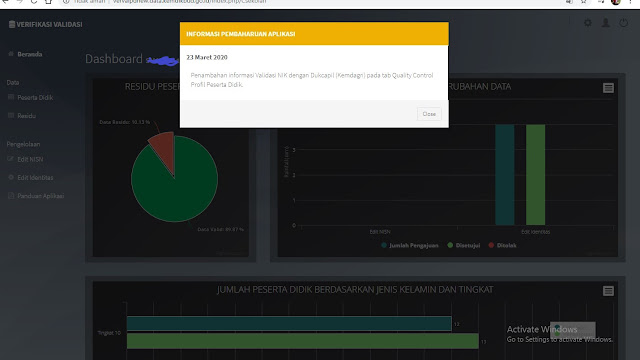This screenshot has width=640, height=360.
Task: Click the browser reload icon
Action: [34, 2]
